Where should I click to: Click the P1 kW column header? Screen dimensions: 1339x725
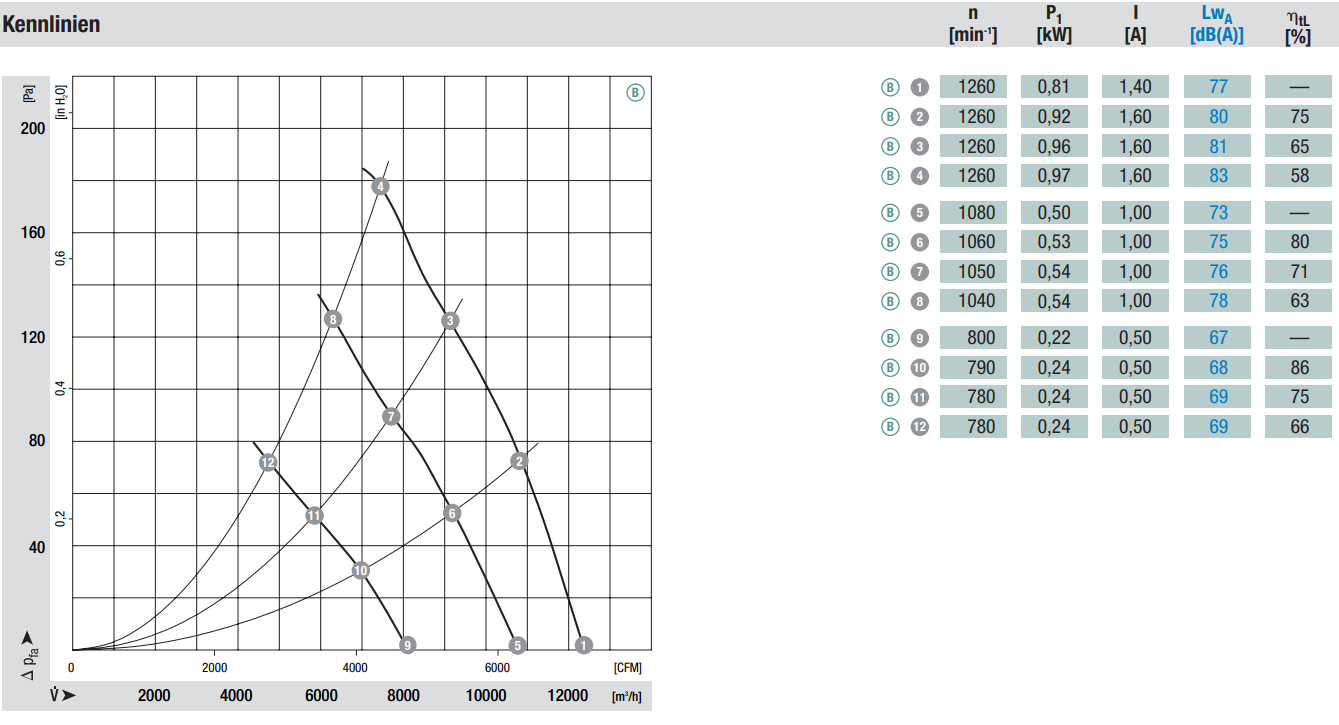pos(1054,24)
